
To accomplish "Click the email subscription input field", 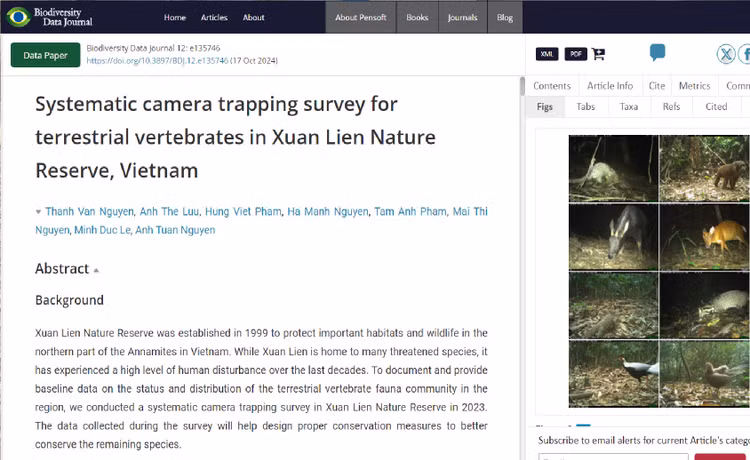I will [x=612, y=457].
